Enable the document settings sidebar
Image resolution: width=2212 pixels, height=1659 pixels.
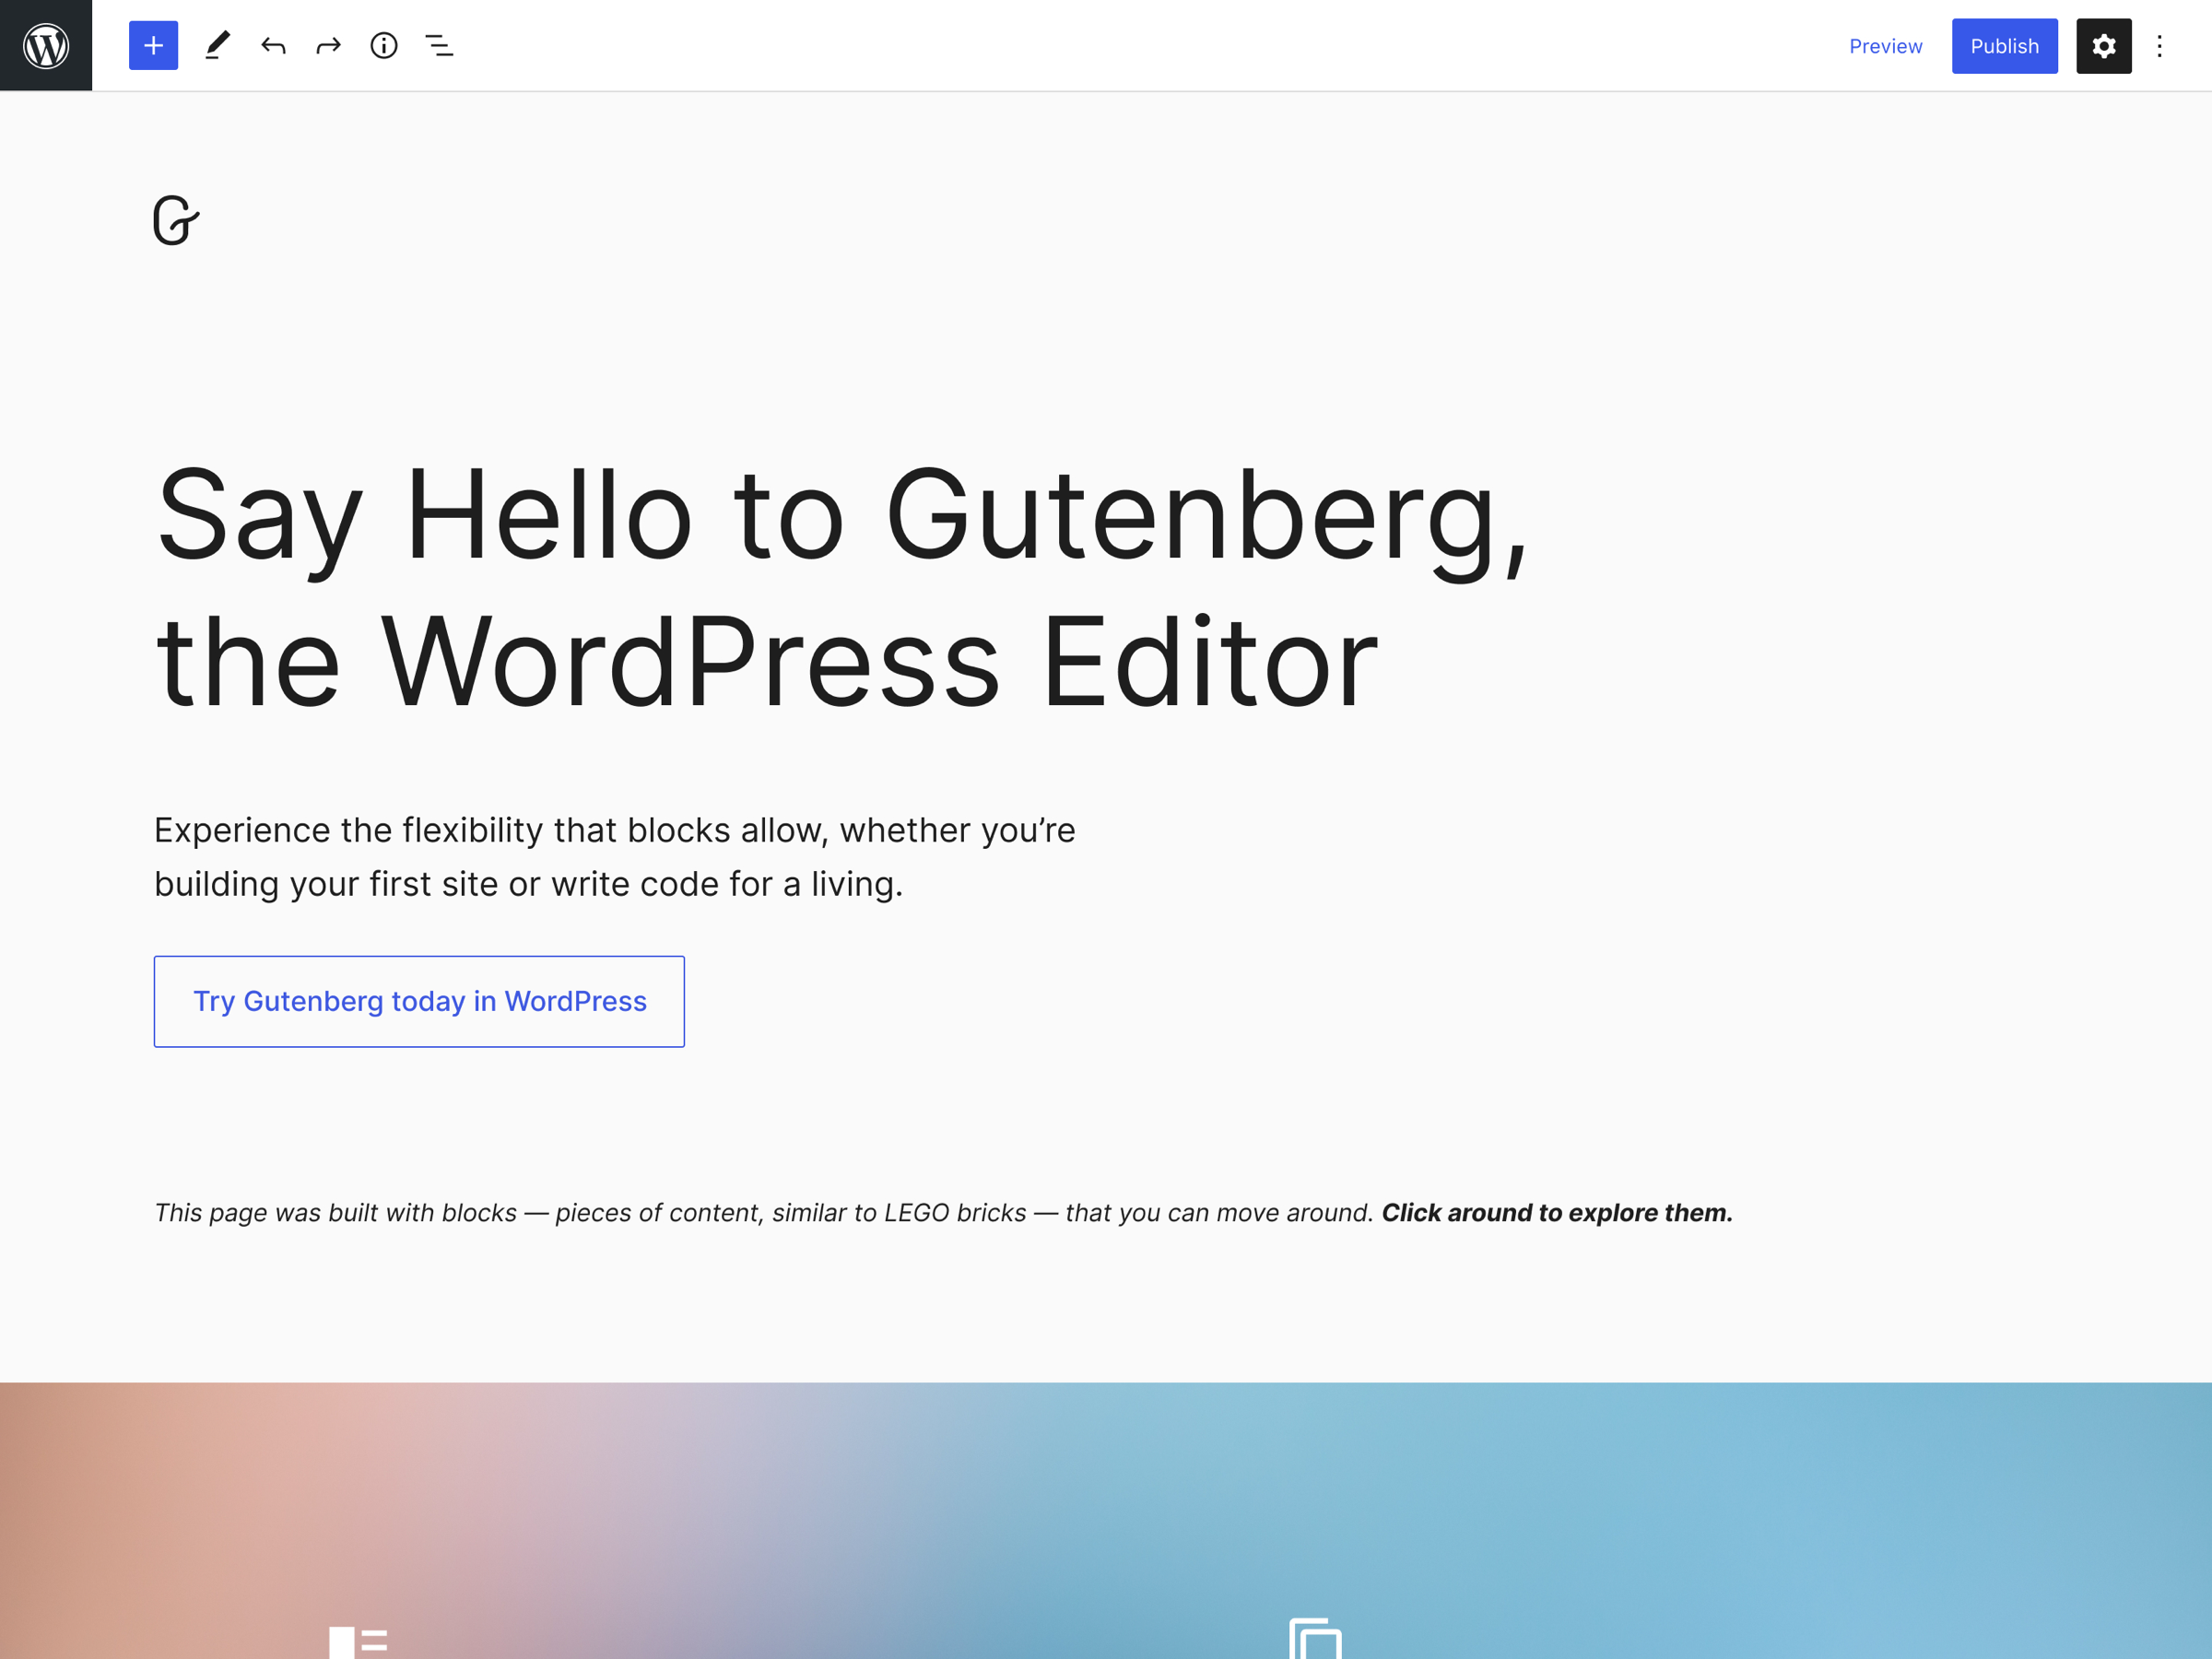pyautogui.click(x=2104, y=45)
